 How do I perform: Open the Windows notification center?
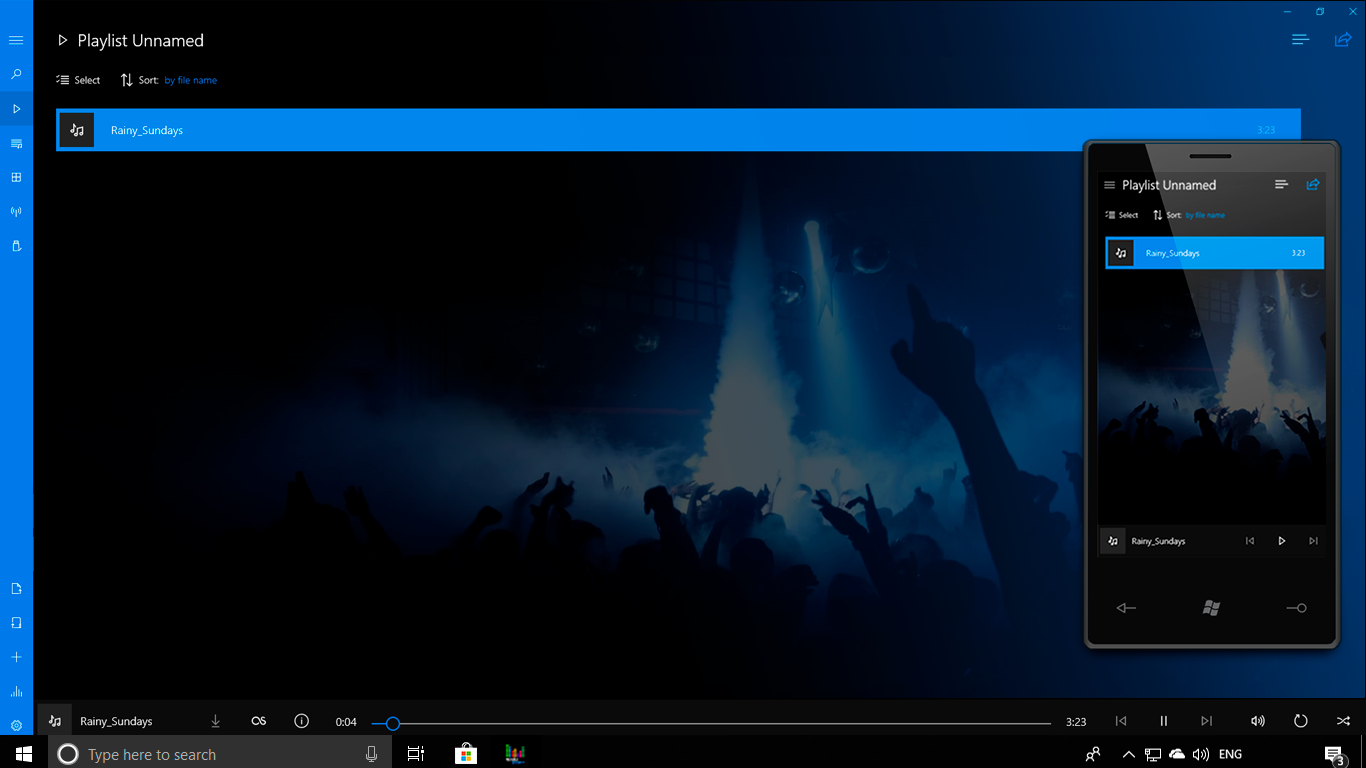click(x=1332, y=754)
